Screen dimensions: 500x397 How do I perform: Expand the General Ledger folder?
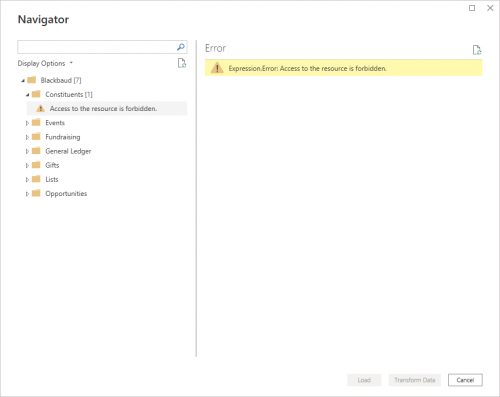pyautogui.click(x=27, y=151)
